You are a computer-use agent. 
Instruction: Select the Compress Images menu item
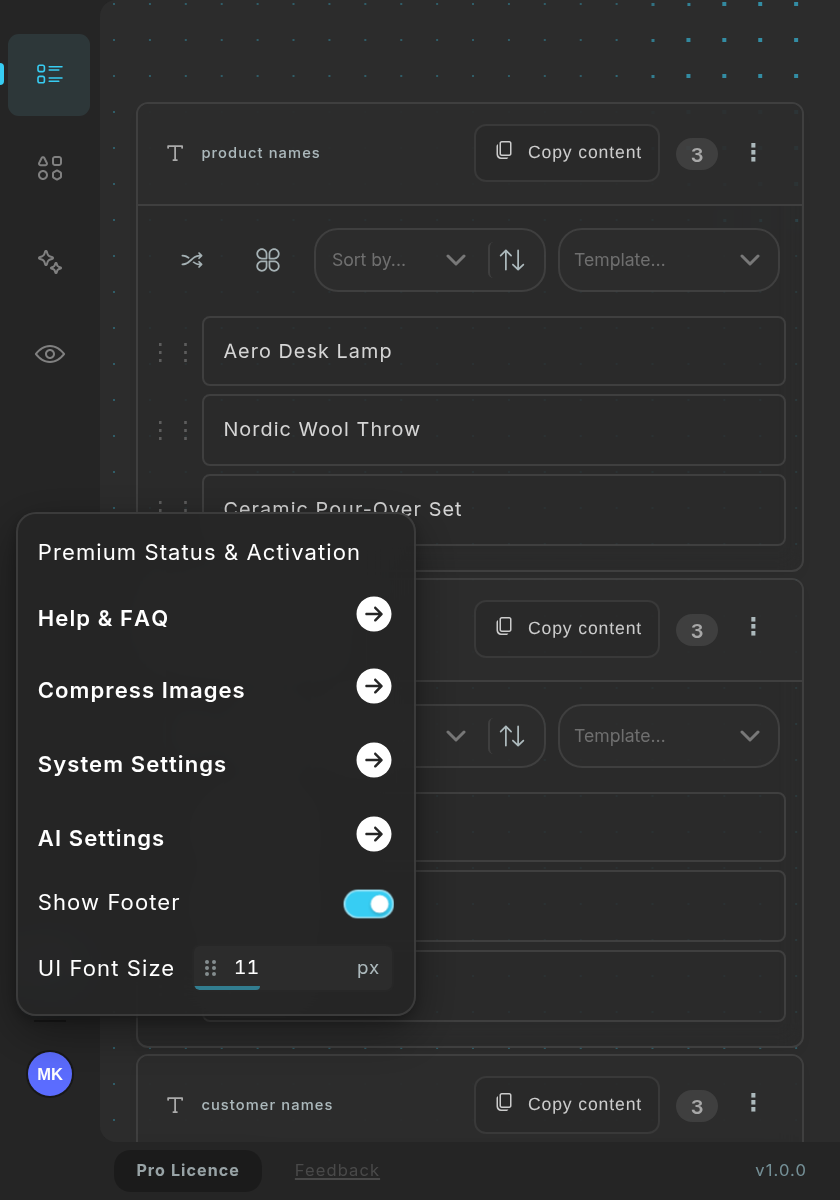pos(141,690)
